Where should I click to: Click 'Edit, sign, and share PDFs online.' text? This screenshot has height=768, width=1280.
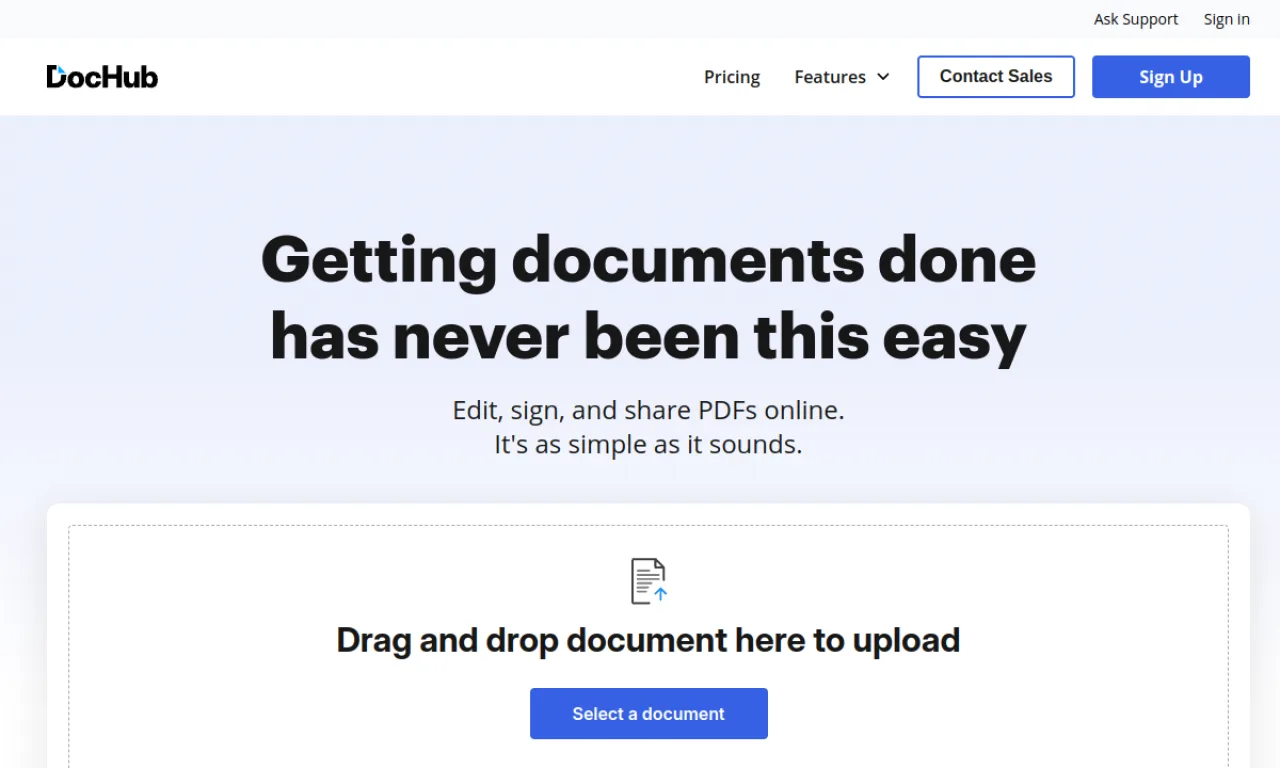(x=649, y=410)
